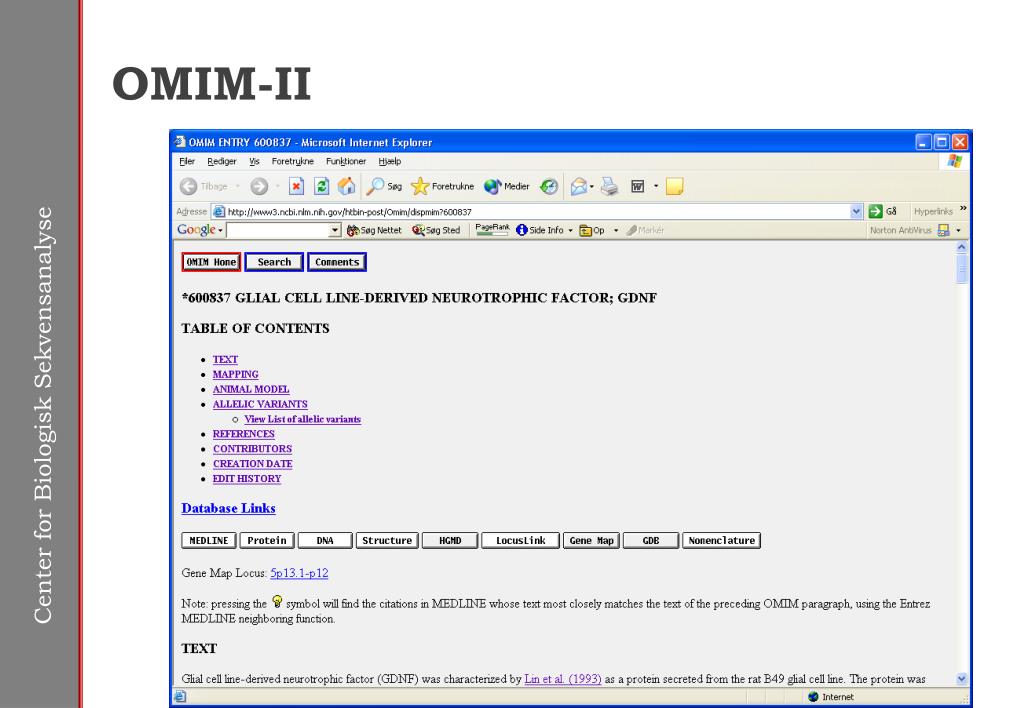This screenshot has height=708, width=1023.
Task: Open Media (Medier) globe icon
Action: click(492, 187)
